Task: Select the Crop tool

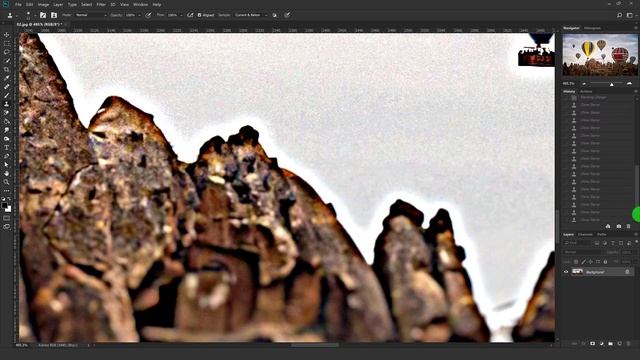Action: 7,69
